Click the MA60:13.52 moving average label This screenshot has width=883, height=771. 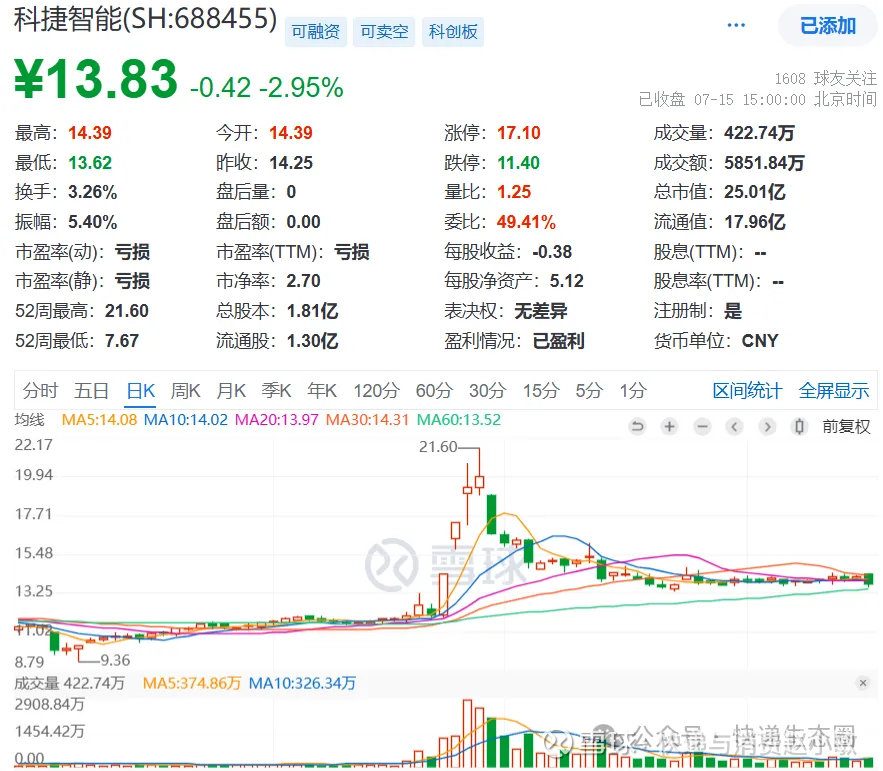click(458, 420)
